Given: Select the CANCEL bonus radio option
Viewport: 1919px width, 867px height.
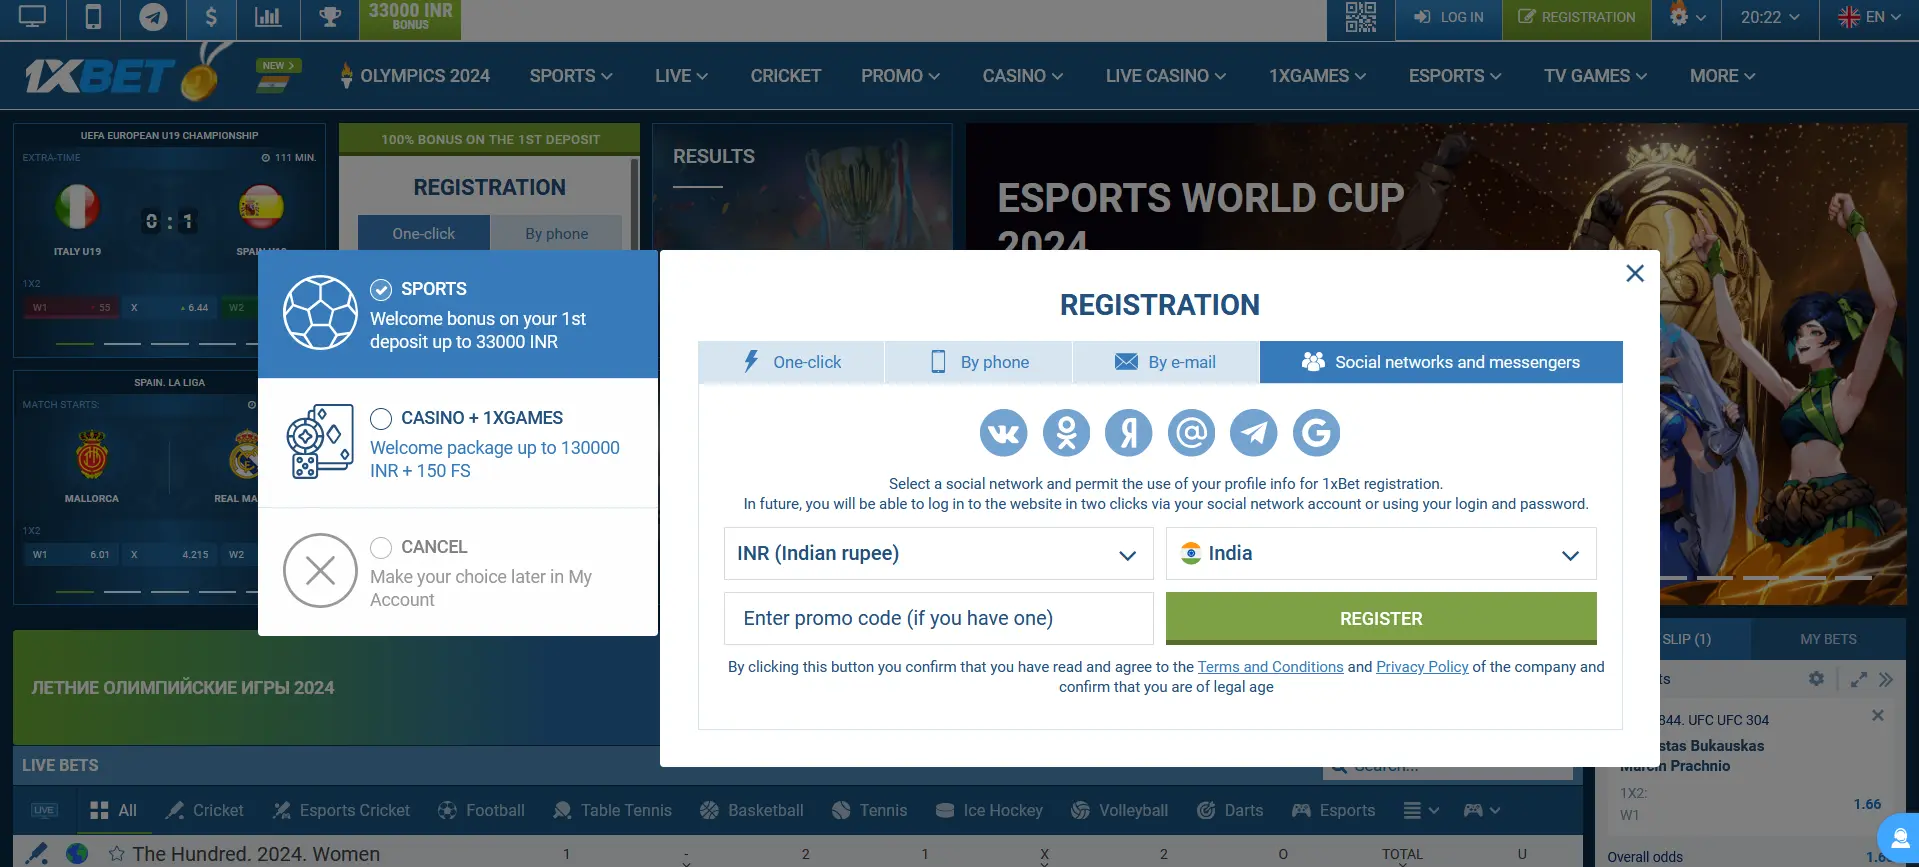Looking at the screenshot, I should pyautogui.click(x=381, y=548).
